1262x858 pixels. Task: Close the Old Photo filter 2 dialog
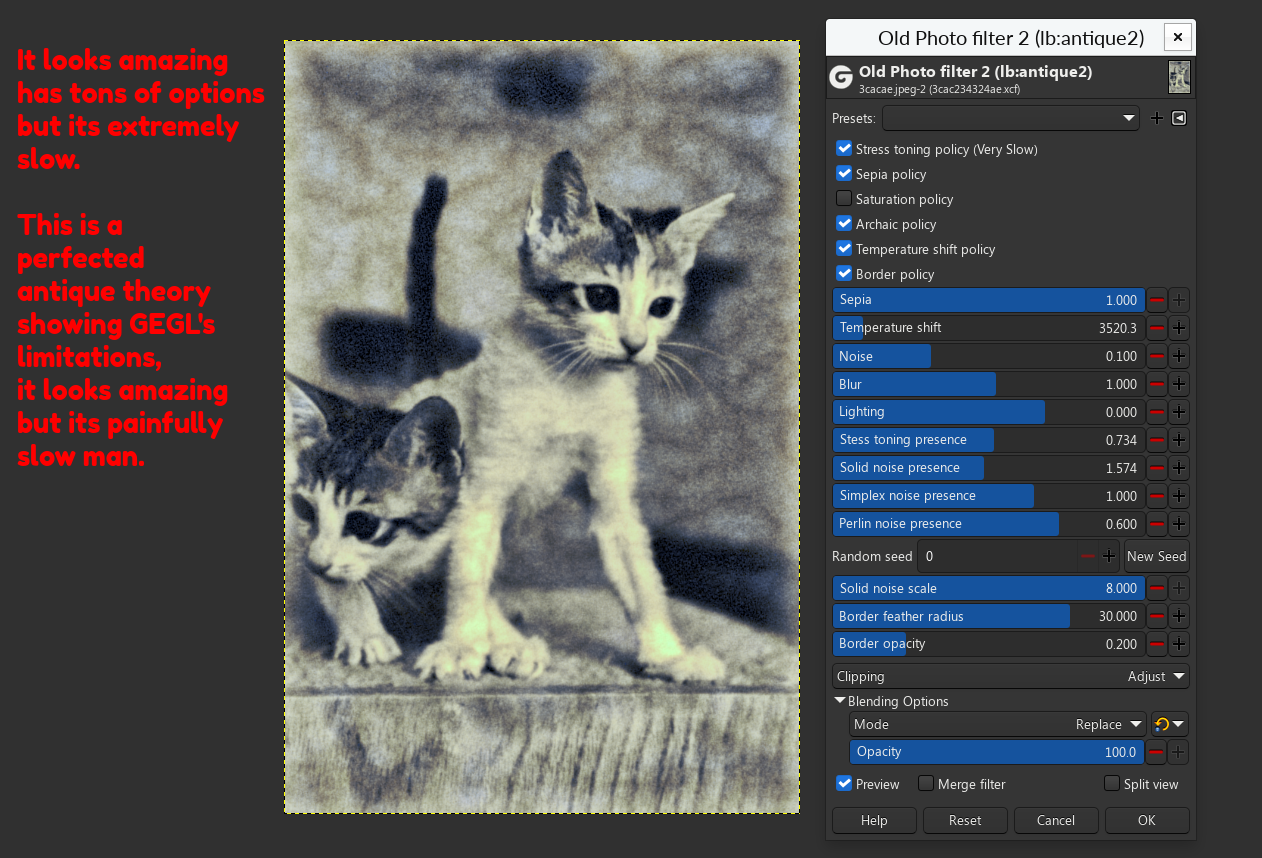point(1178,38)
